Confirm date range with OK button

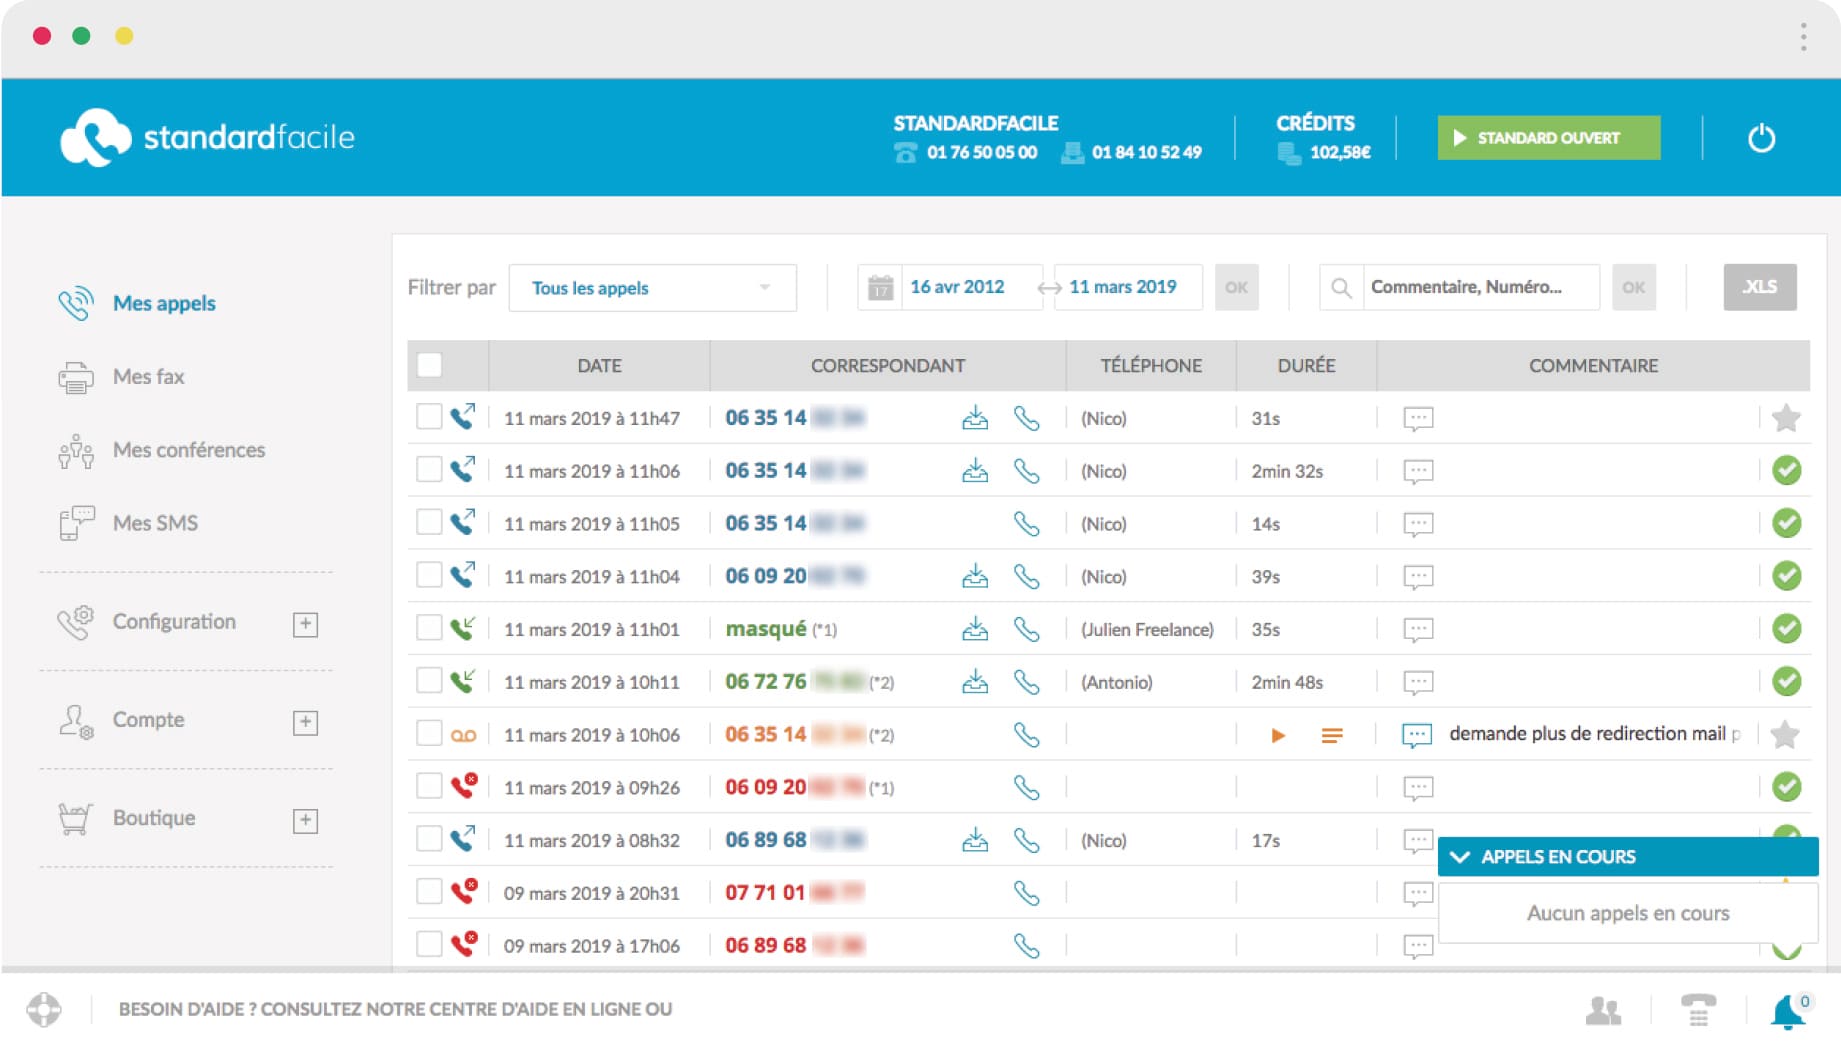click(x=1236, y=288)
